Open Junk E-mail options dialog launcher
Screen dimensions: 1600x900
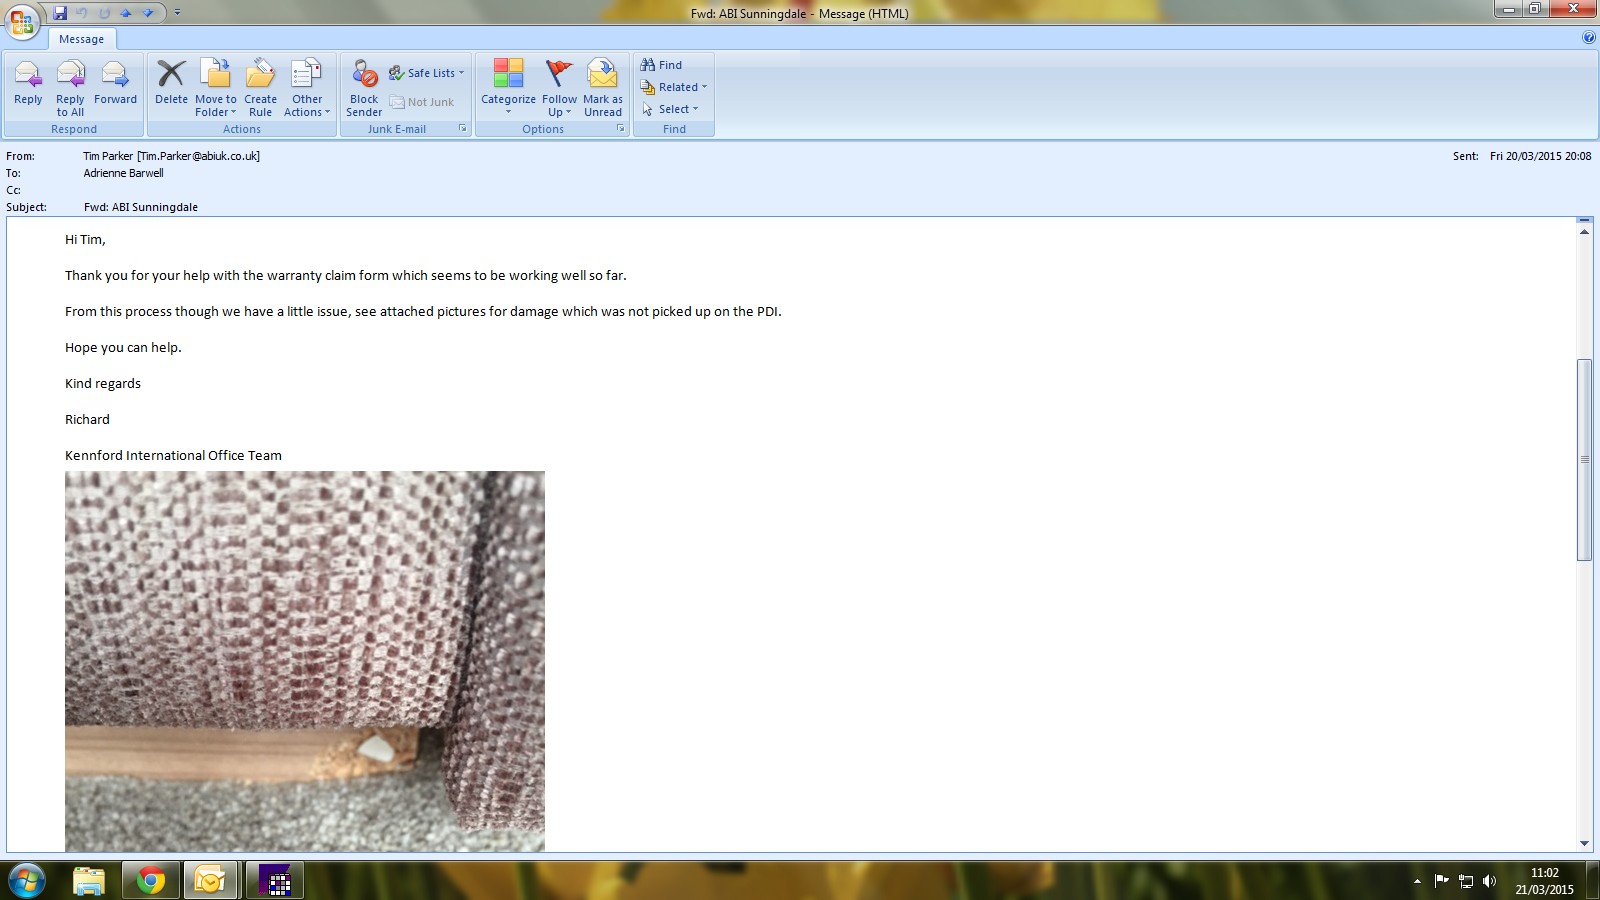coord(463,129)
